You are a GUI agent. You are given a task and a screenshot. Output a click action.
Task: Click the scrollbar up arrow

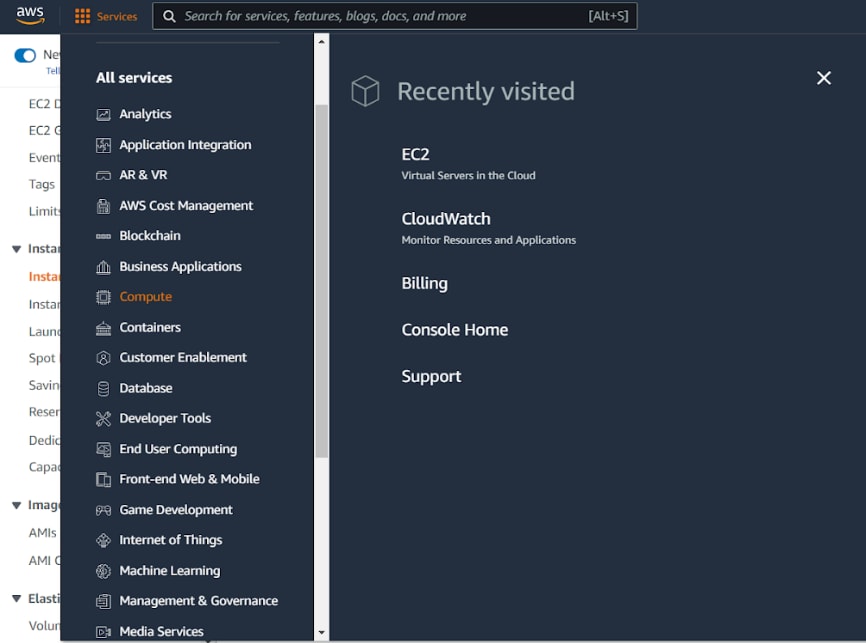pyautogui.click(x=321, y=42)
